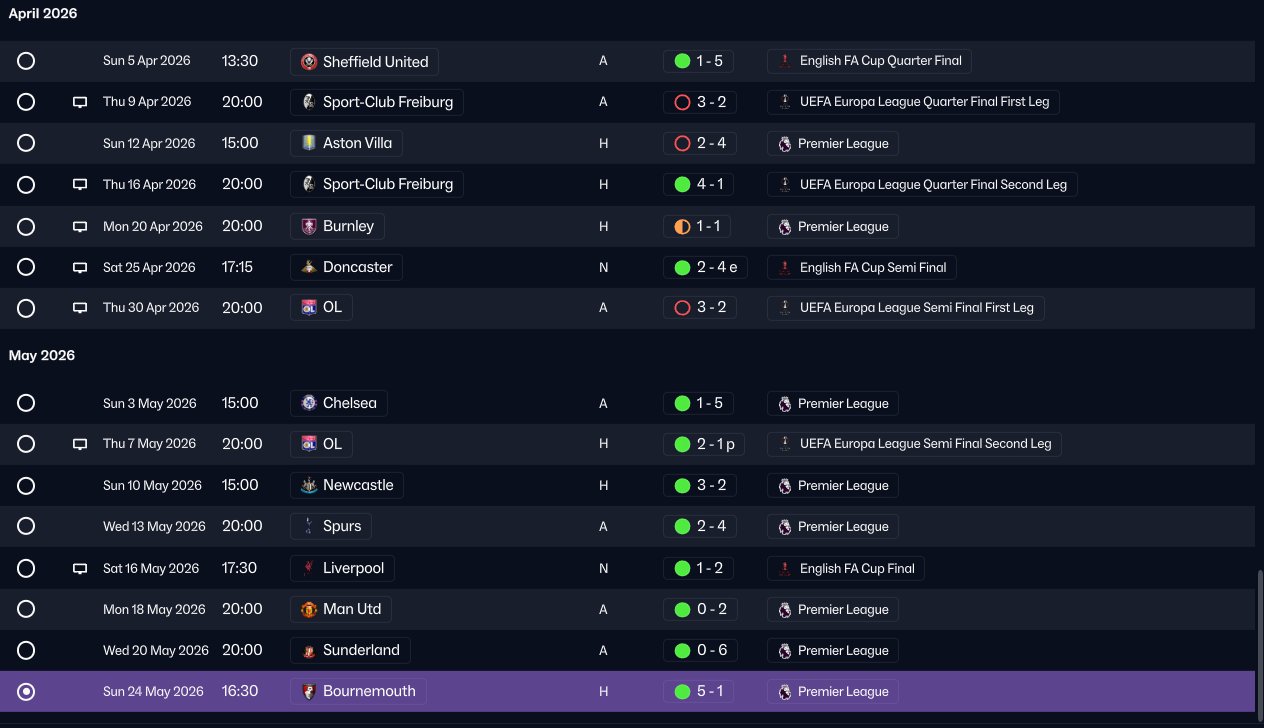1264x728 pixels.
Task: Open the 2 - 1 p OL result
Action: (x=704, y=444)
